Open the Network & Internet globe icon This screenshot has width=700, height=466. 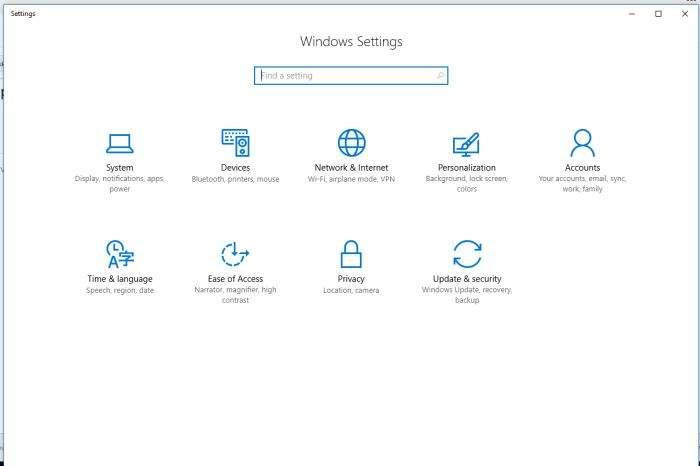pos(351,143)
